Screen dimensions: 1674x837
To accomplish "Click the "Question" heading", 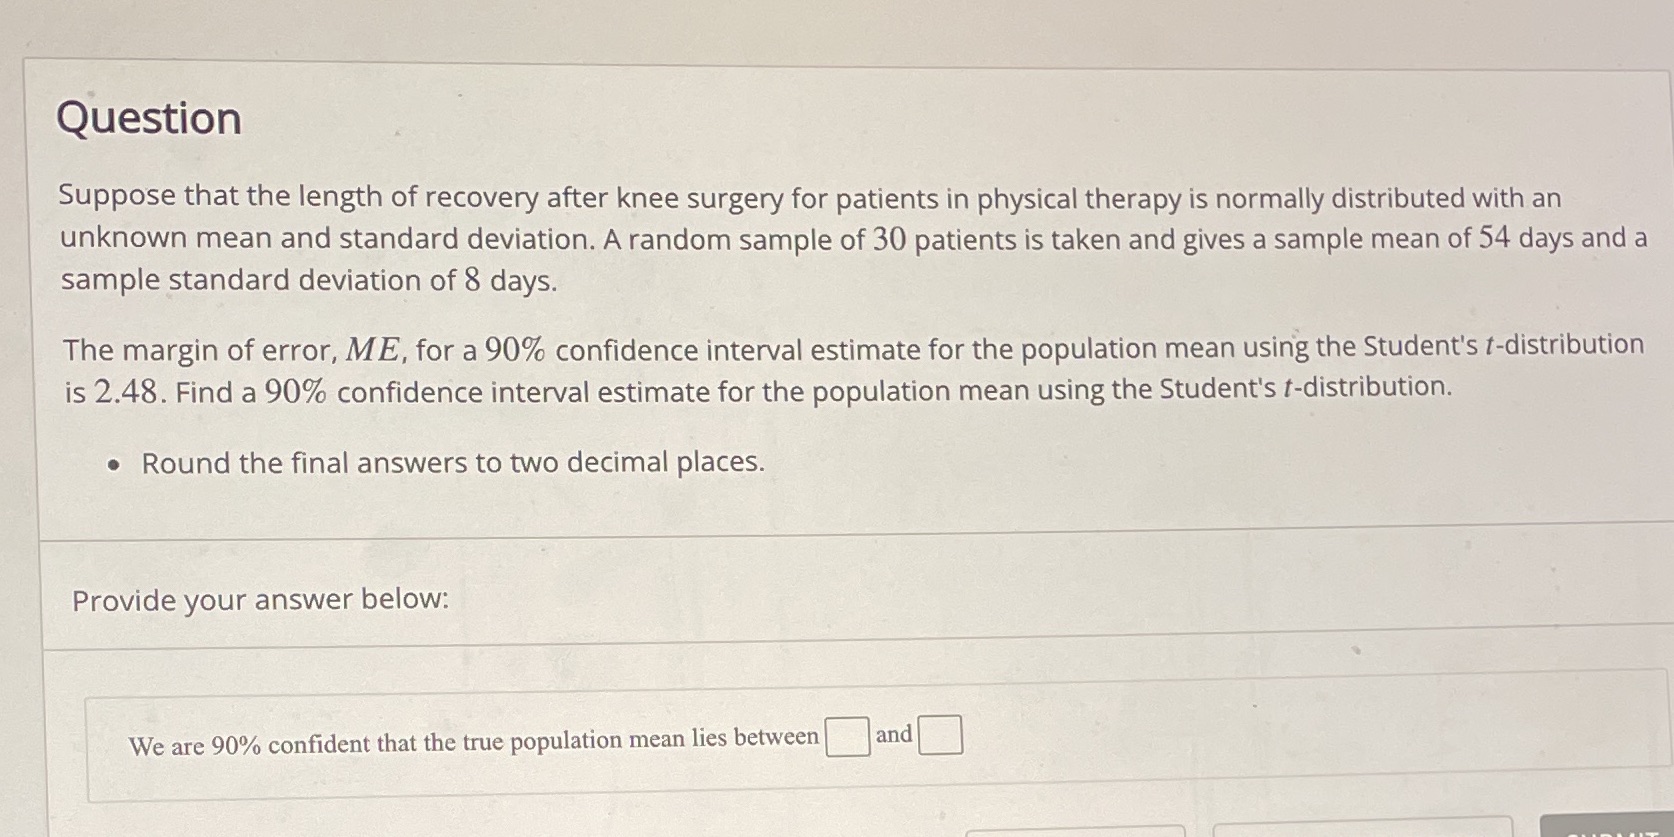I will tap(149, 118).
